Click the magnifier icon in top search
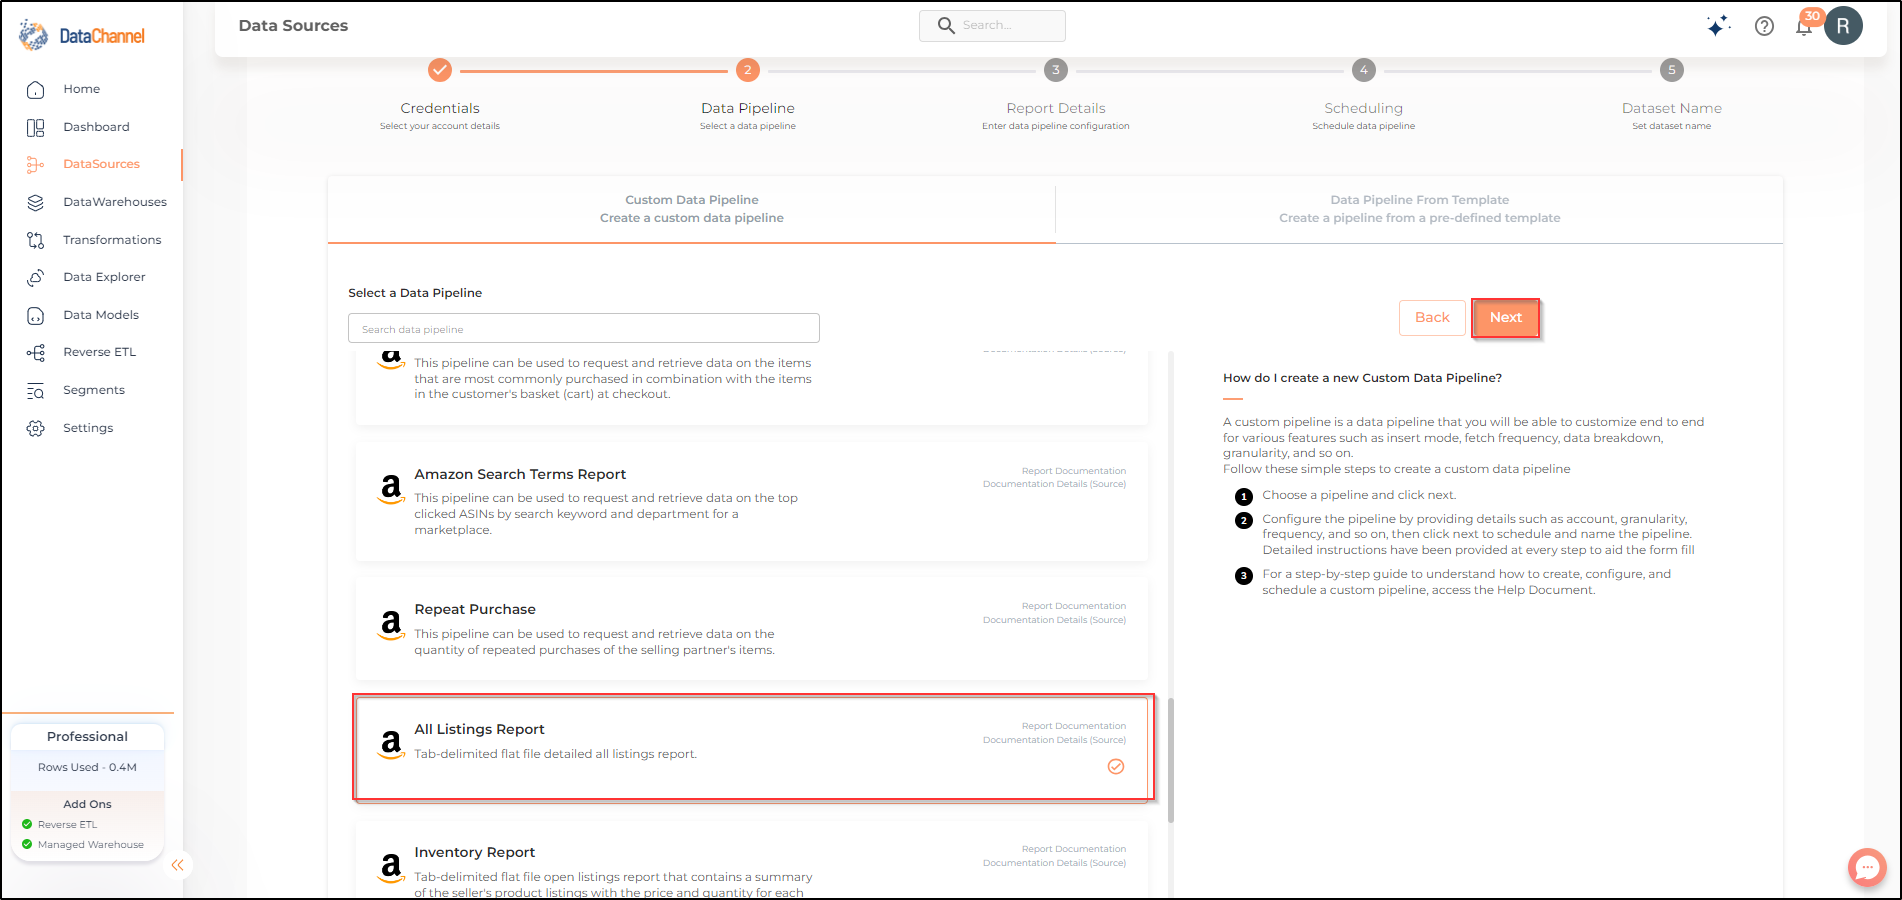 coord(946,25)
